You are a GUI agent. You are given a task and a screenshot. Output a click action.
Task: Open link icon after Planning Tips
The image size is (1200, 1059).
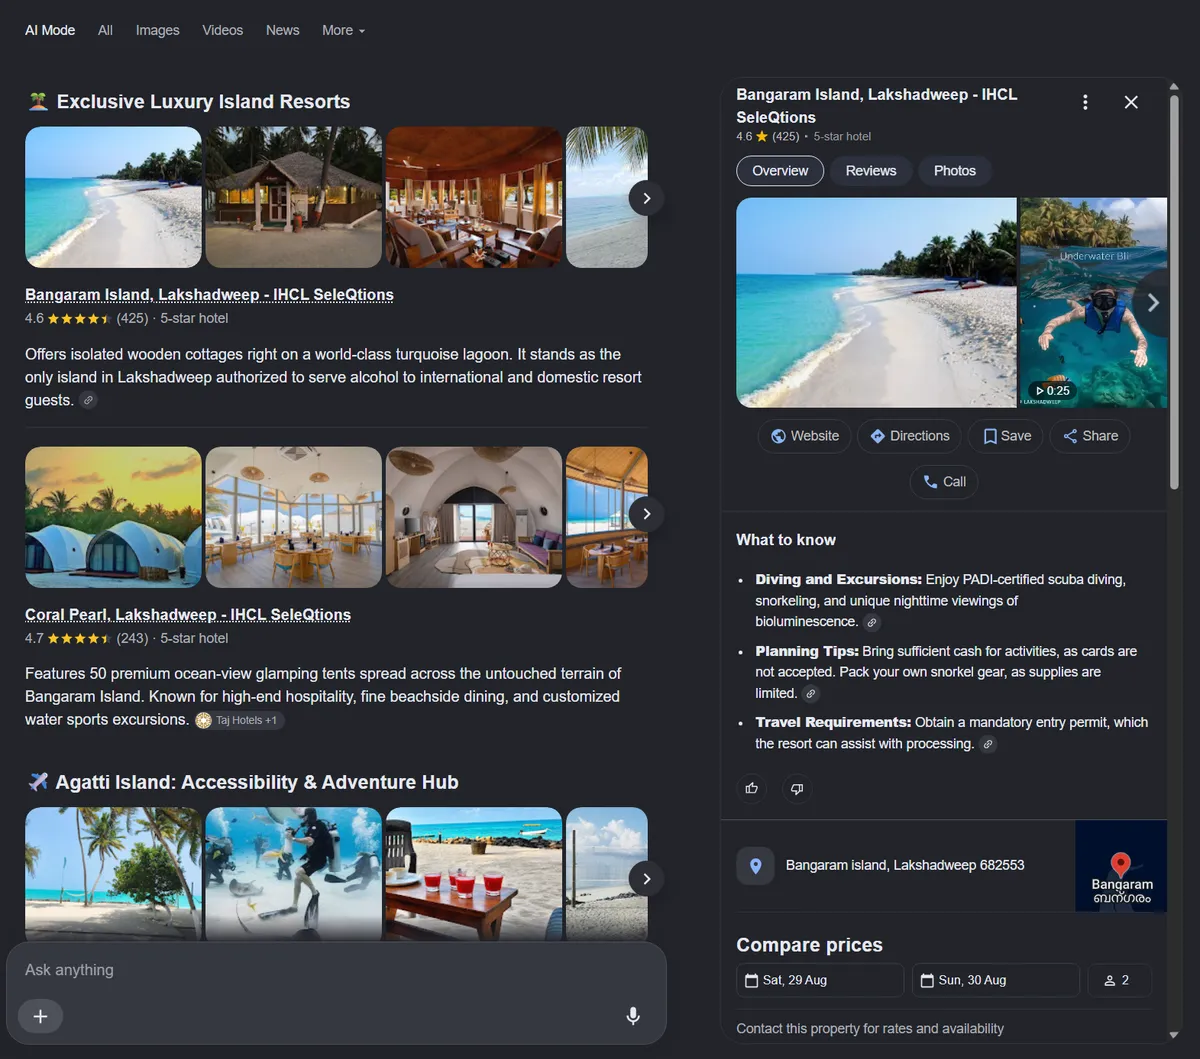(811, 694)
